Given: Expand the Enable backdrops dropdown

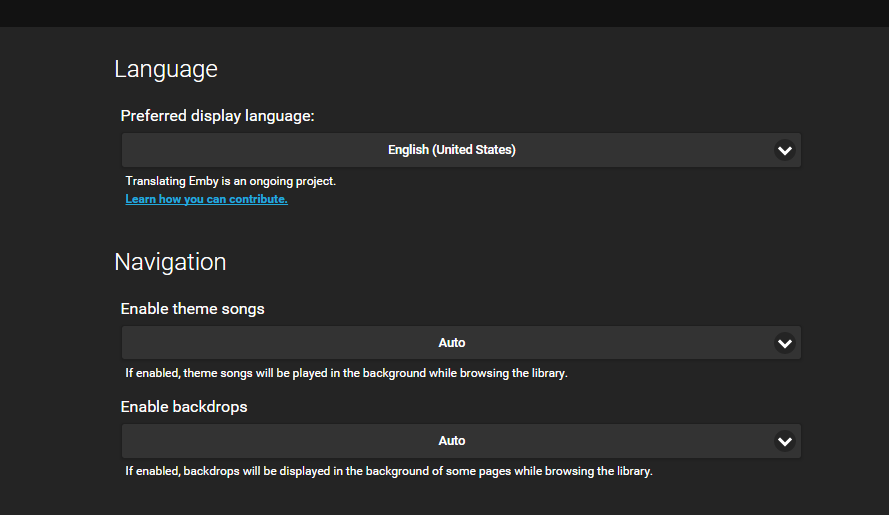Looking at the screenshot, I should point(461,441).
